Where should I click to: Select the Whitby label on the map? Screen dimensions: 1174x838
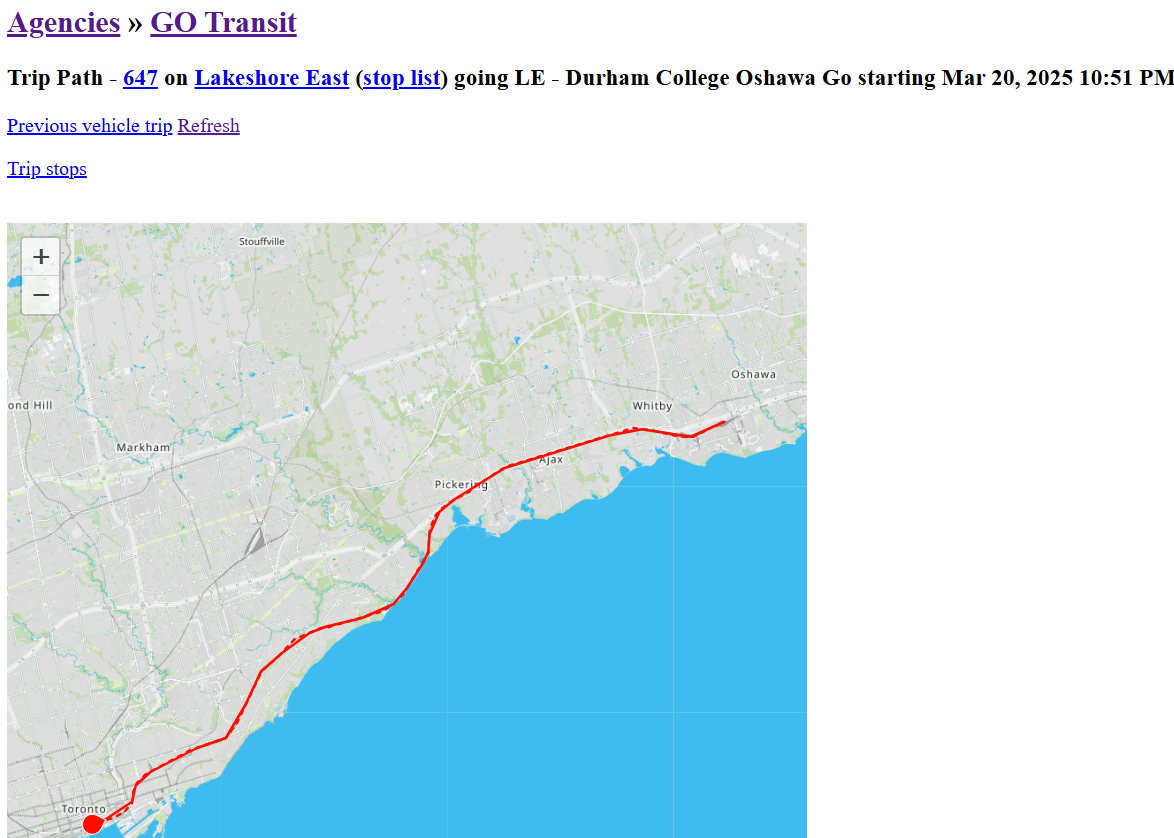[652, 406]
